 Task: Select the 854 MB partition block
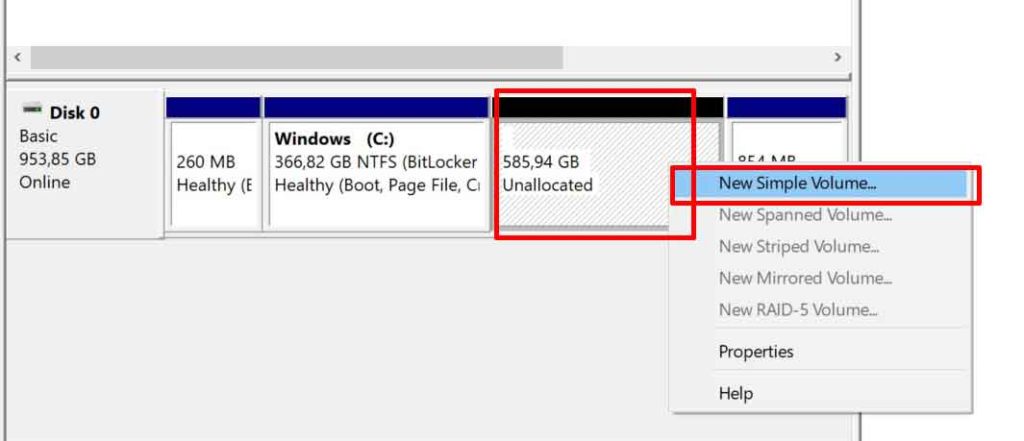point(789,142)
